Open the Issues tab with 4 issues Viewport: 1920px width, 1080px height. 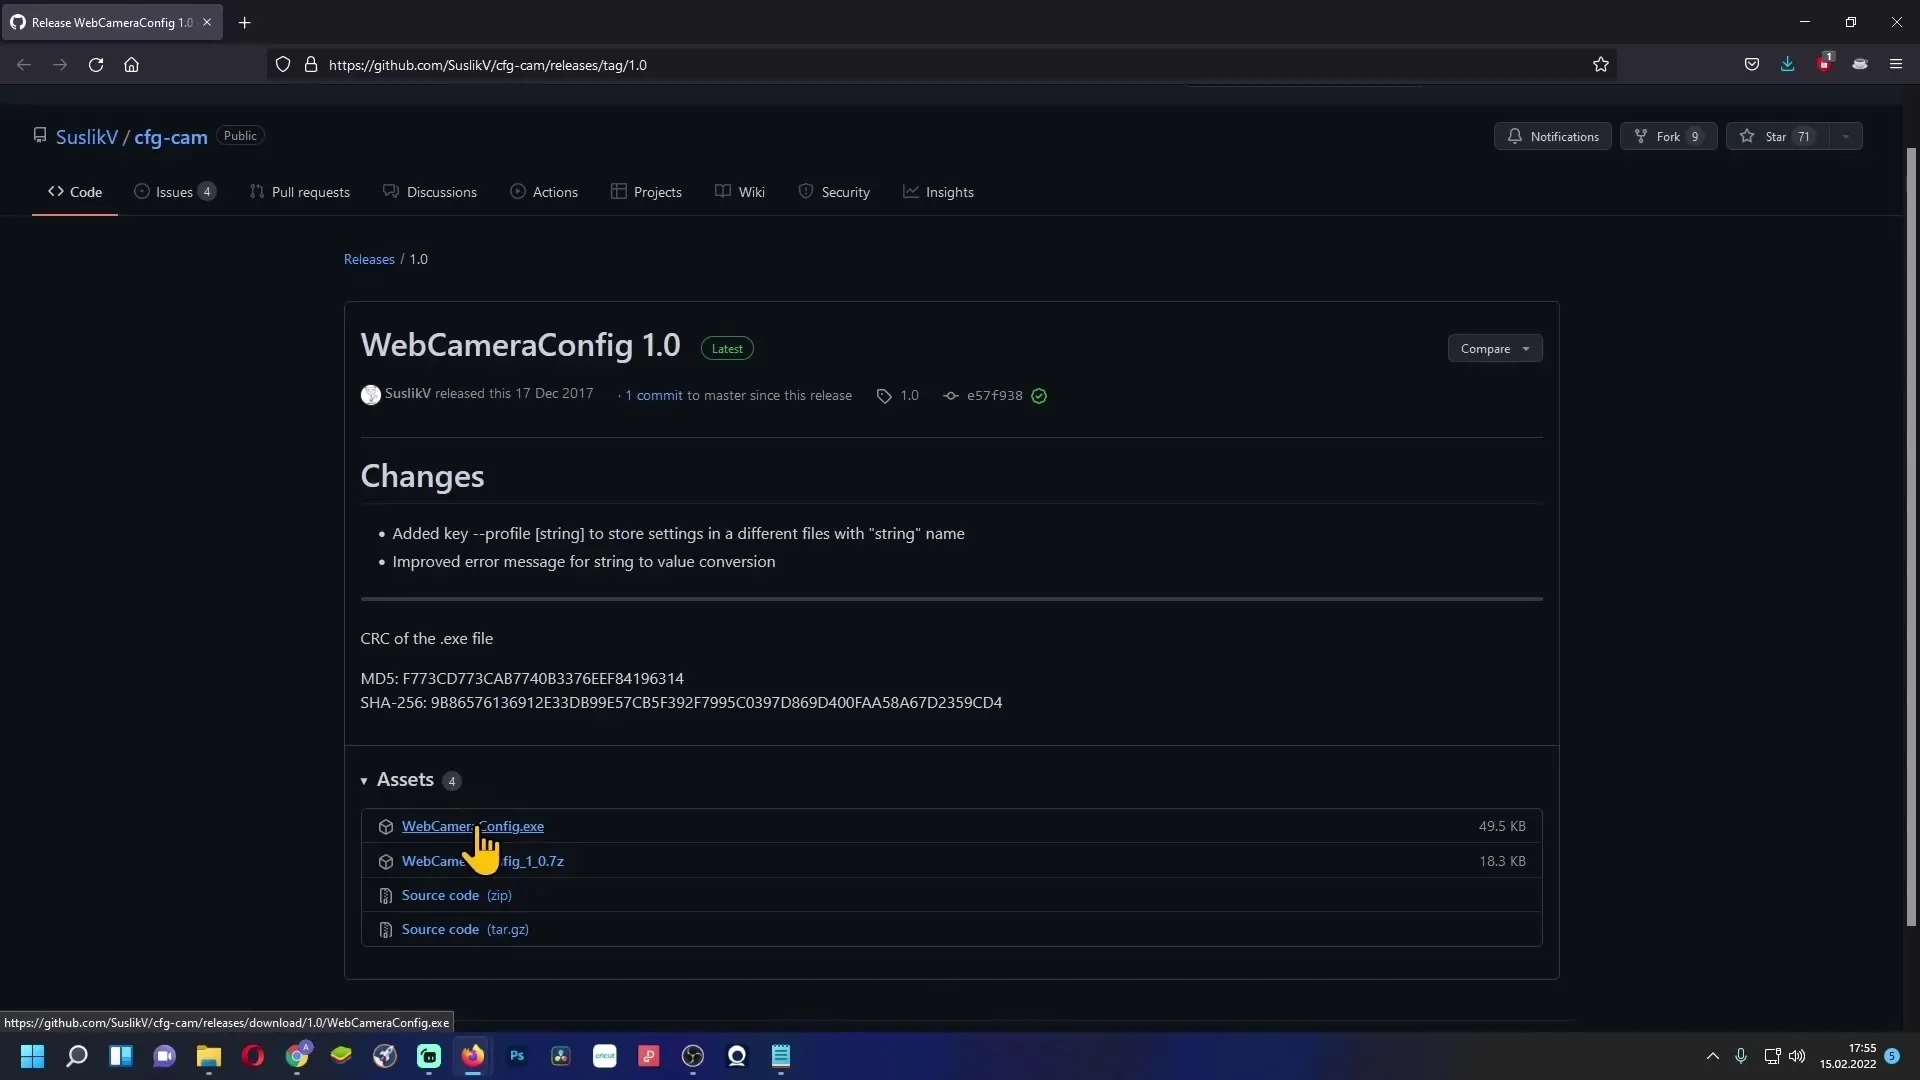click(174, 191)
